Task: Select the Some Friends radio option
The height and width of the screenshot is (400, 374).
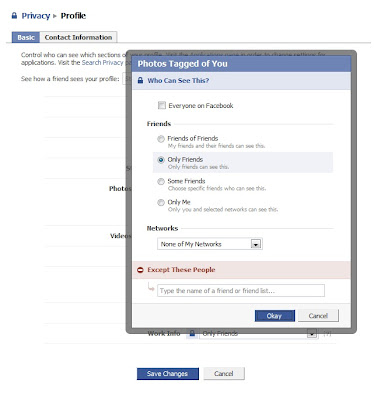Action: (x=161, y=181)
